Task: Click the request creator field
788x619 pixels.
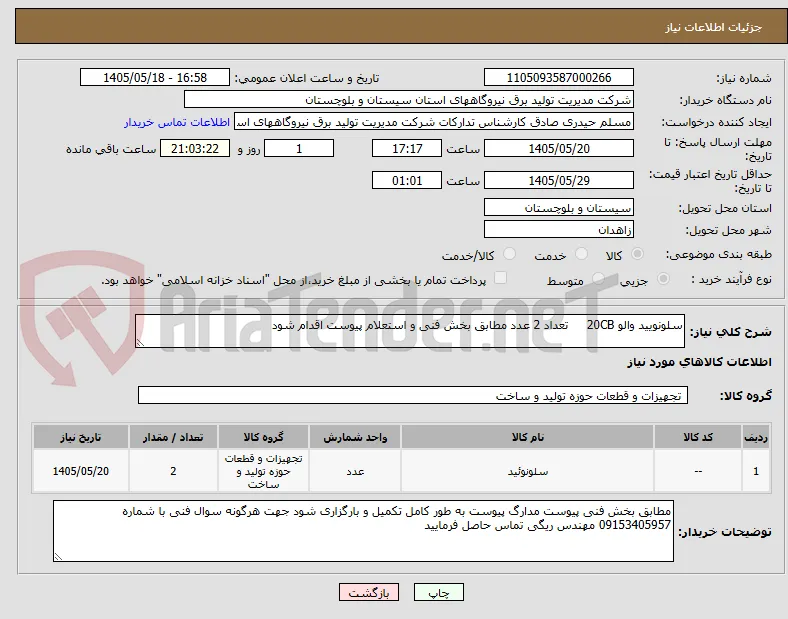Action: [434, 122]
